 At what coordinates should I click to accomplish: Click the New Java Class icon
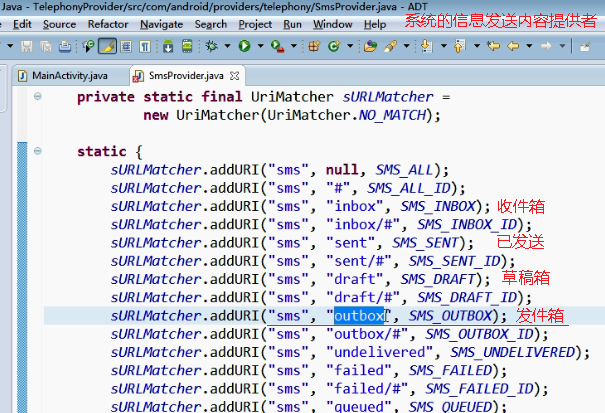pyautogui.click(x=334, y=46)
